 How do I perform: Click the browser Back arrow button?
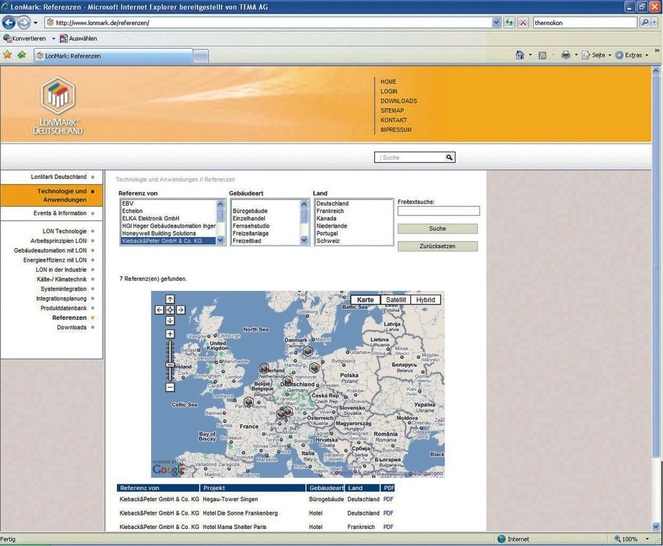click(x=9, y=22)
